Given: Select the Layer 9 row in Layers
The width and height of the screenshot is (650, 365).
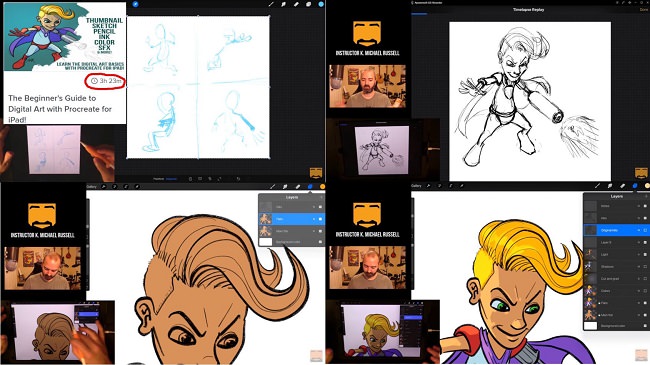Looking at the screenshot, I should [x=616, y=242].
